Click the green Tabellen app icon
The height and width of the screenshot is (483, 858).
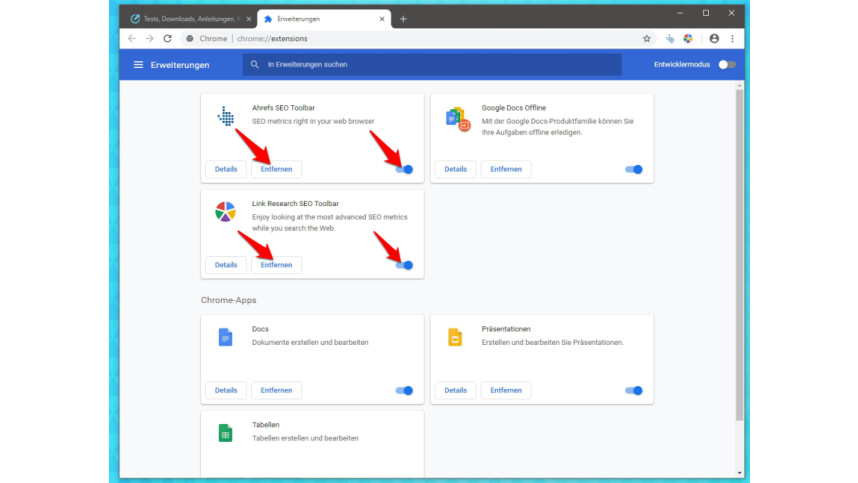click(x=225, y=433)
